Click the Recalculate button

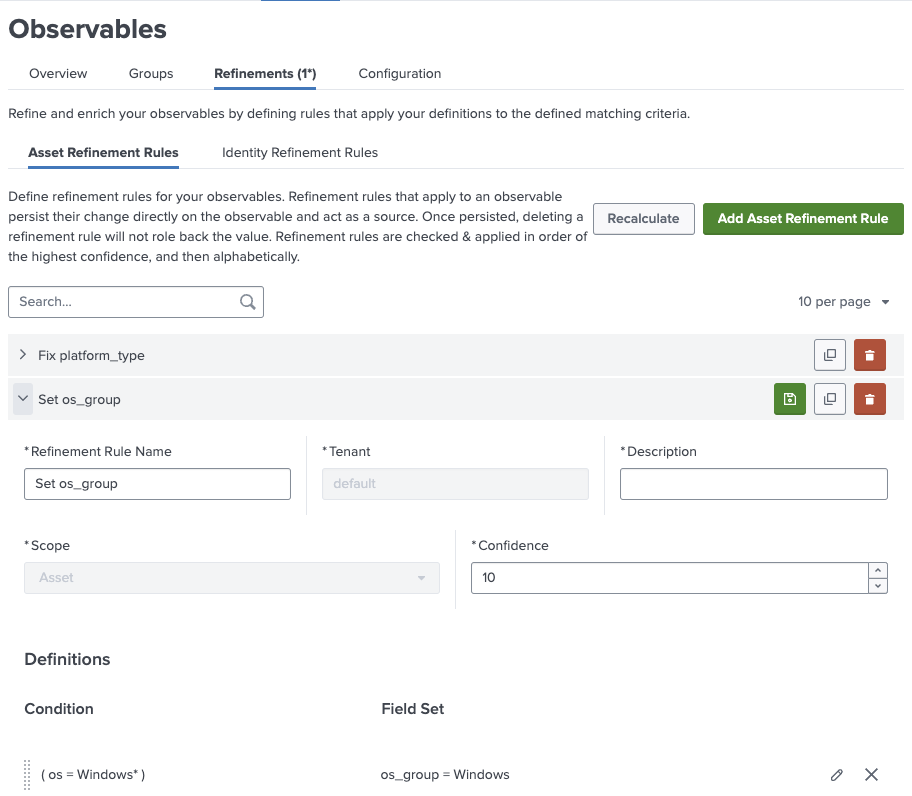pos(643,218)
